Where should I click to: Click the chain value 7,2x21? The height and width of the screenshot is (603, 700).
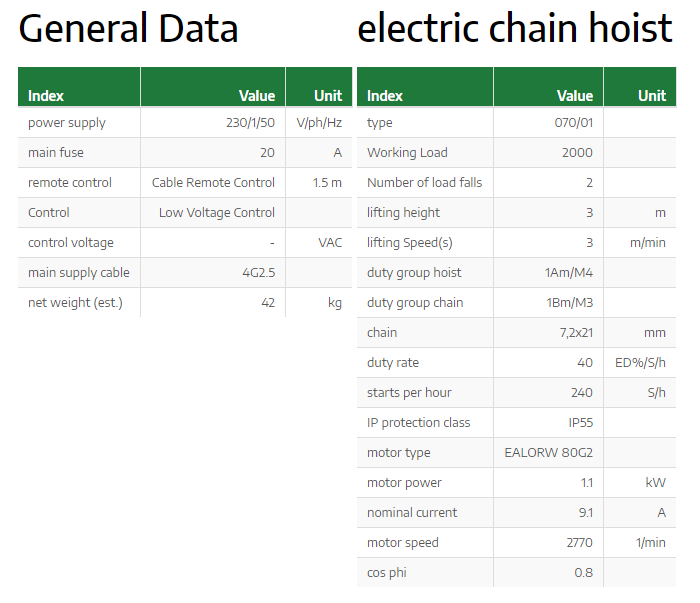tap(576, 333)
